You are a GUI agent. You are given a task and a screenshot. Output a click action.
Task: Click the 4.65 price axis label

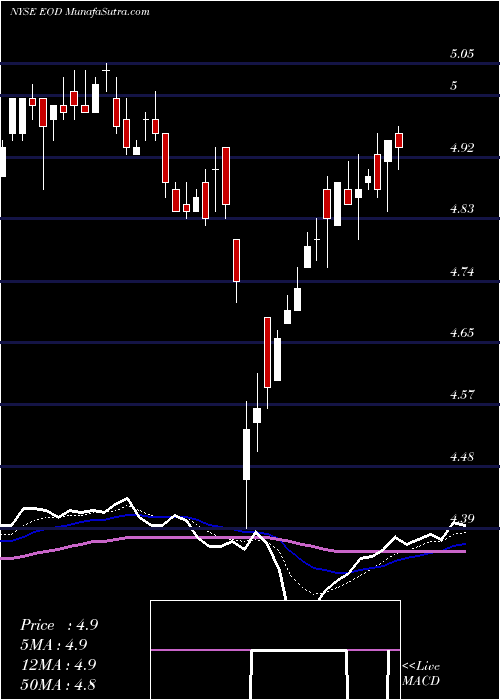coord(462,333)
